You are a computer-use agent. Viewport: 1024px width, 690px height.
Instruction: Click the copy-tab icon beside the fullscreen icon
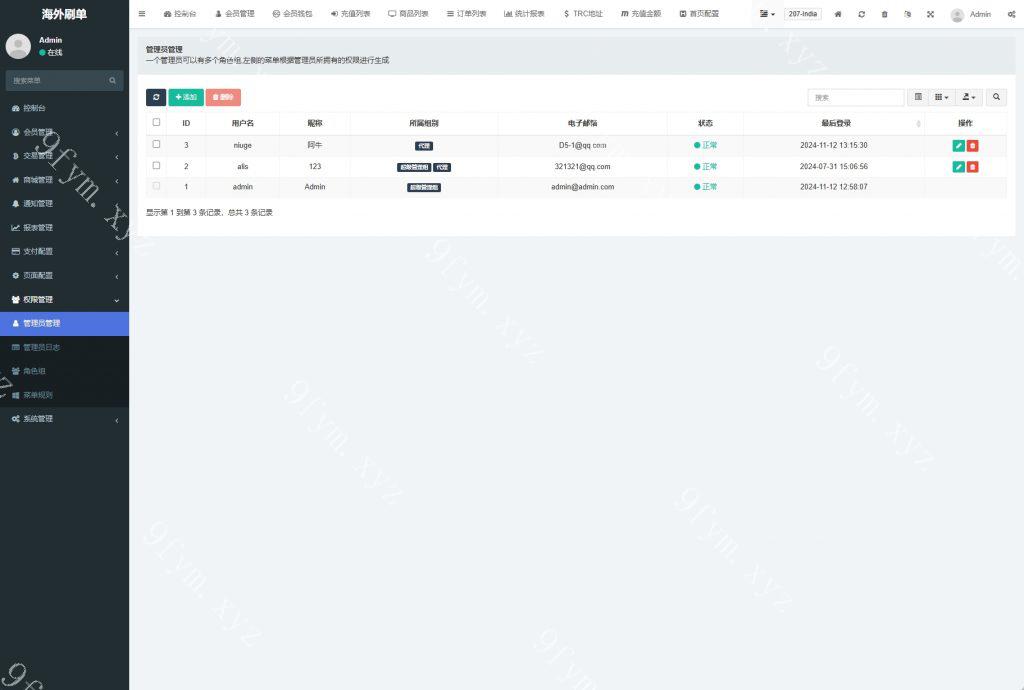click(907, 14)
